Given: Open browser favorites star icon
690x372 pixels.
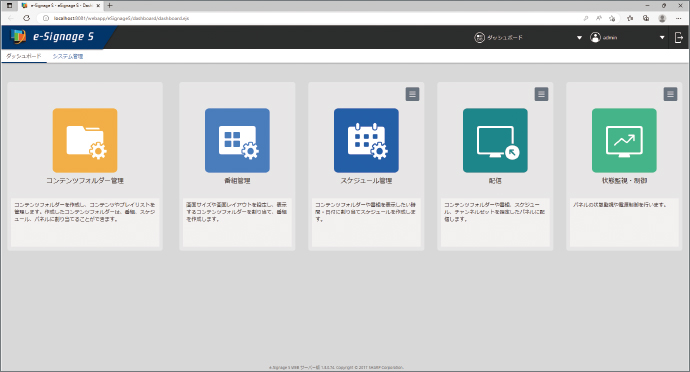Looking at the screenshot, I should pyautogui.click(x=630, y=18).
